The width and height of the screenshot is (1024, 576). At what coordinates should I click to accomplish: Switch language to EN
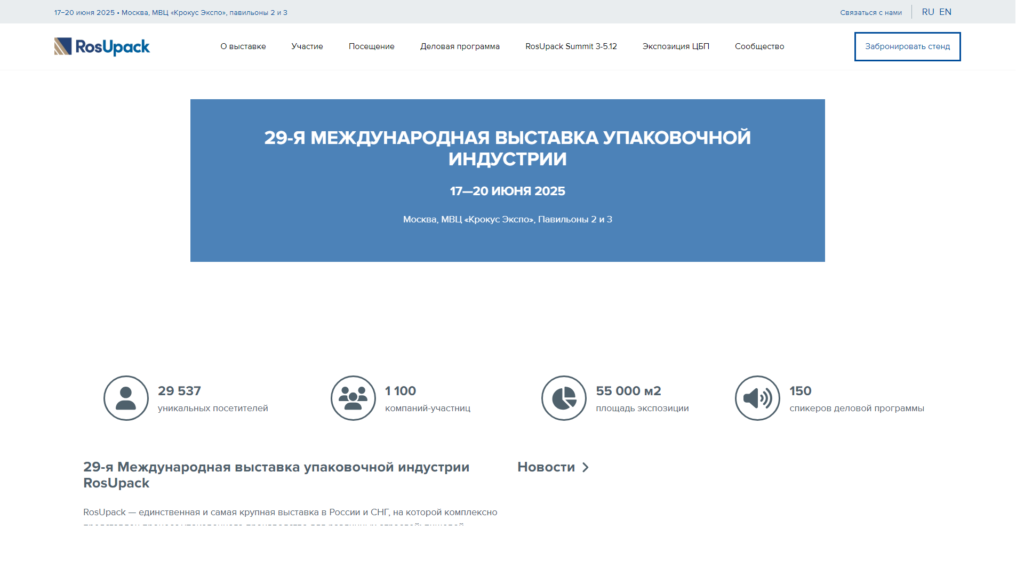pyautogui.click(x=945, y=12)
